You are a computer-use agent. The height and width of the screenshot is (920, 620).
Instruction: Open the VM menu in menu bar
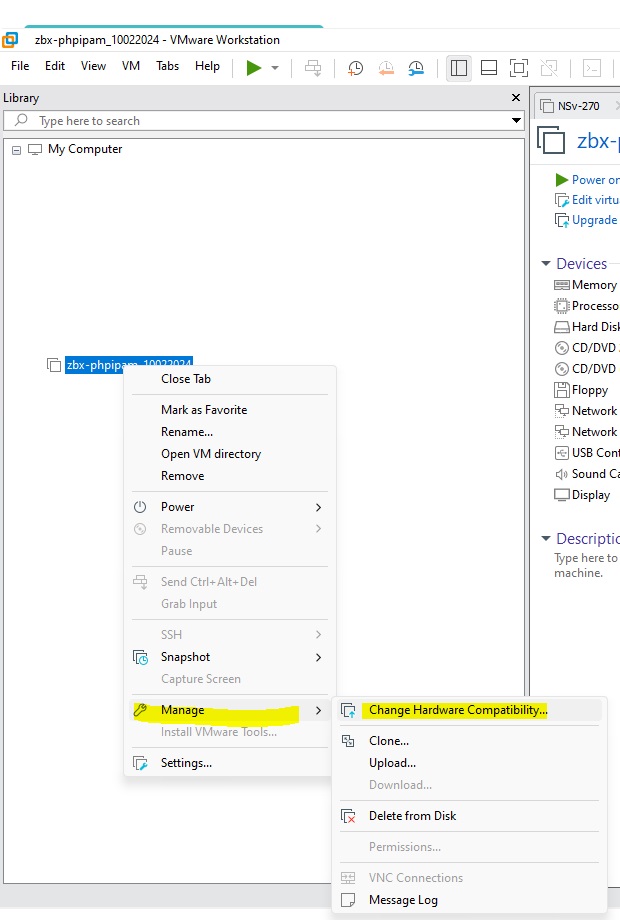coord(131,66)
